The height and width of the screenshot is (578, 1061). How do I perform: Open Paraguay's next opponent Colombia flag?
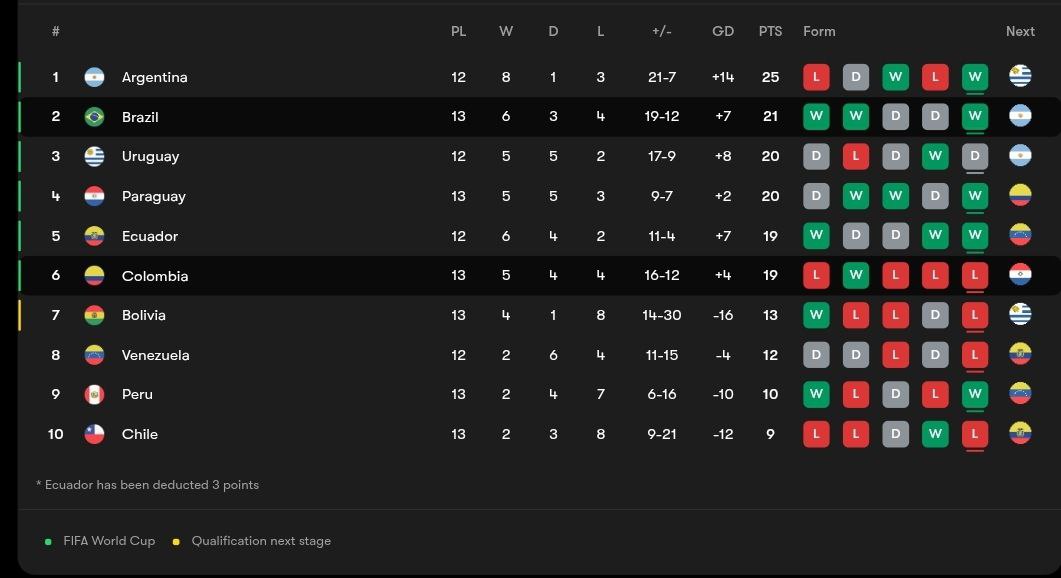click(x=1020, y=196)
